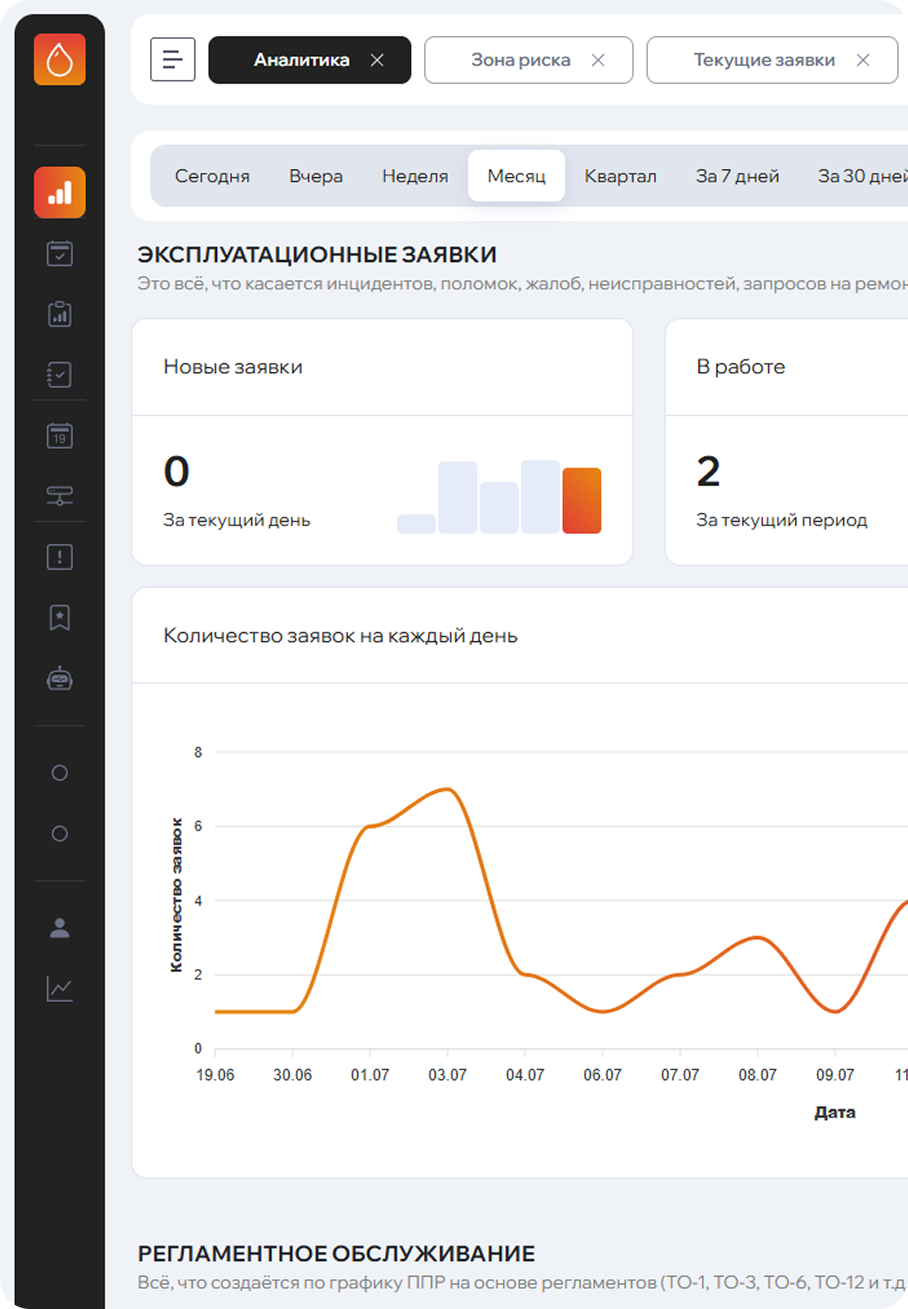Open the robot assistant sidebar icon

(59, 679)
